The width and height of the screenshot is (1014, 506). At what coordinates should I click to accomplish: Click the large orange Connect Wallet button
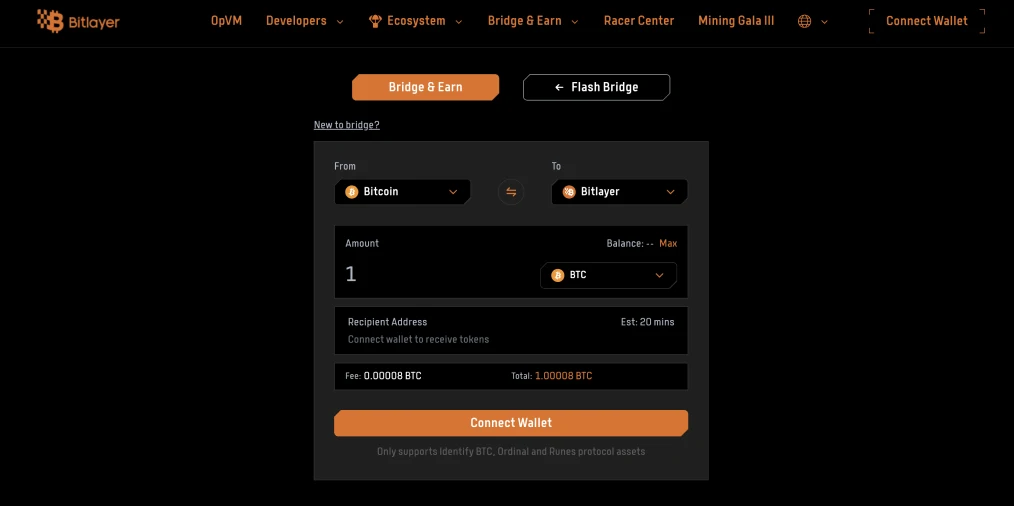pos(511,423)
